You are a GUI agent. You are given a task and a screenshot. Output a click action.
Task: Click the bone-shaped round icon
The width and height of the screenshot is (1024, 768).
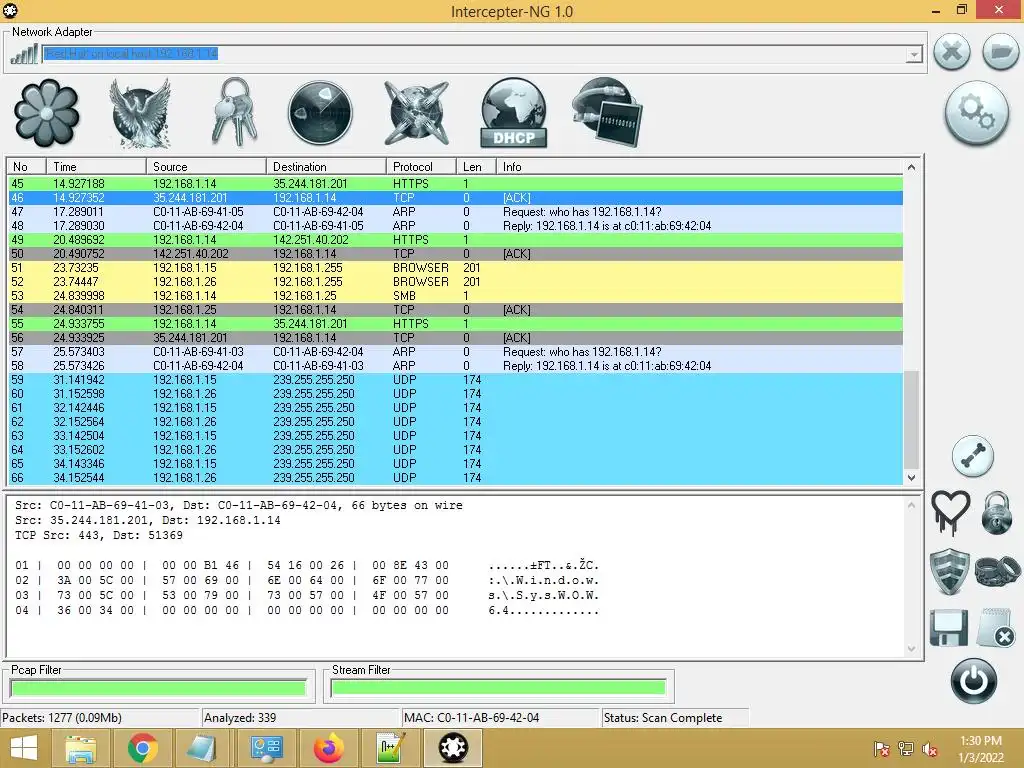[972, 455]
